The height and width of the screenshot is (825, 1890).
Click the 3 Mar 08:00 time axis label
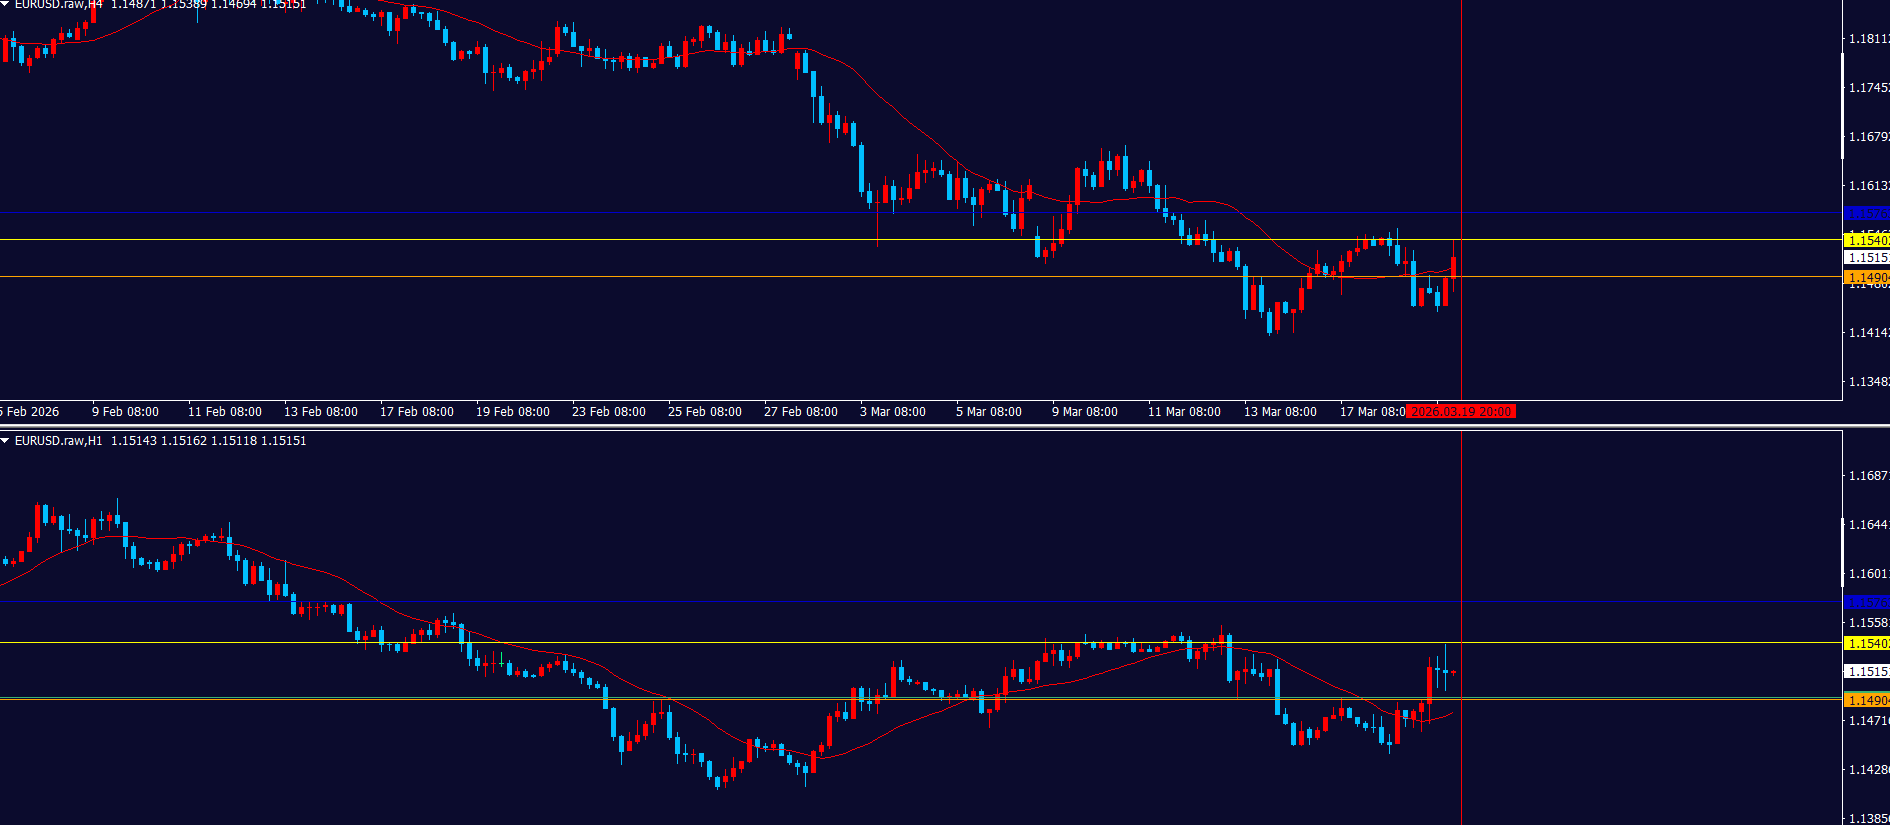click(892, 412)
